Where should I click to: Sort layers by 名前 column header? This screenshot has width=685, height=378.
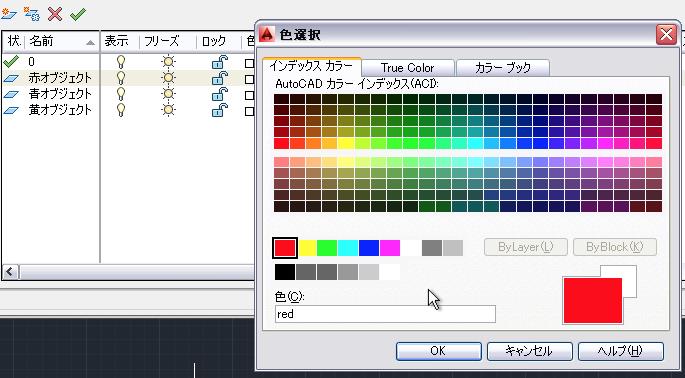[62, 42]
